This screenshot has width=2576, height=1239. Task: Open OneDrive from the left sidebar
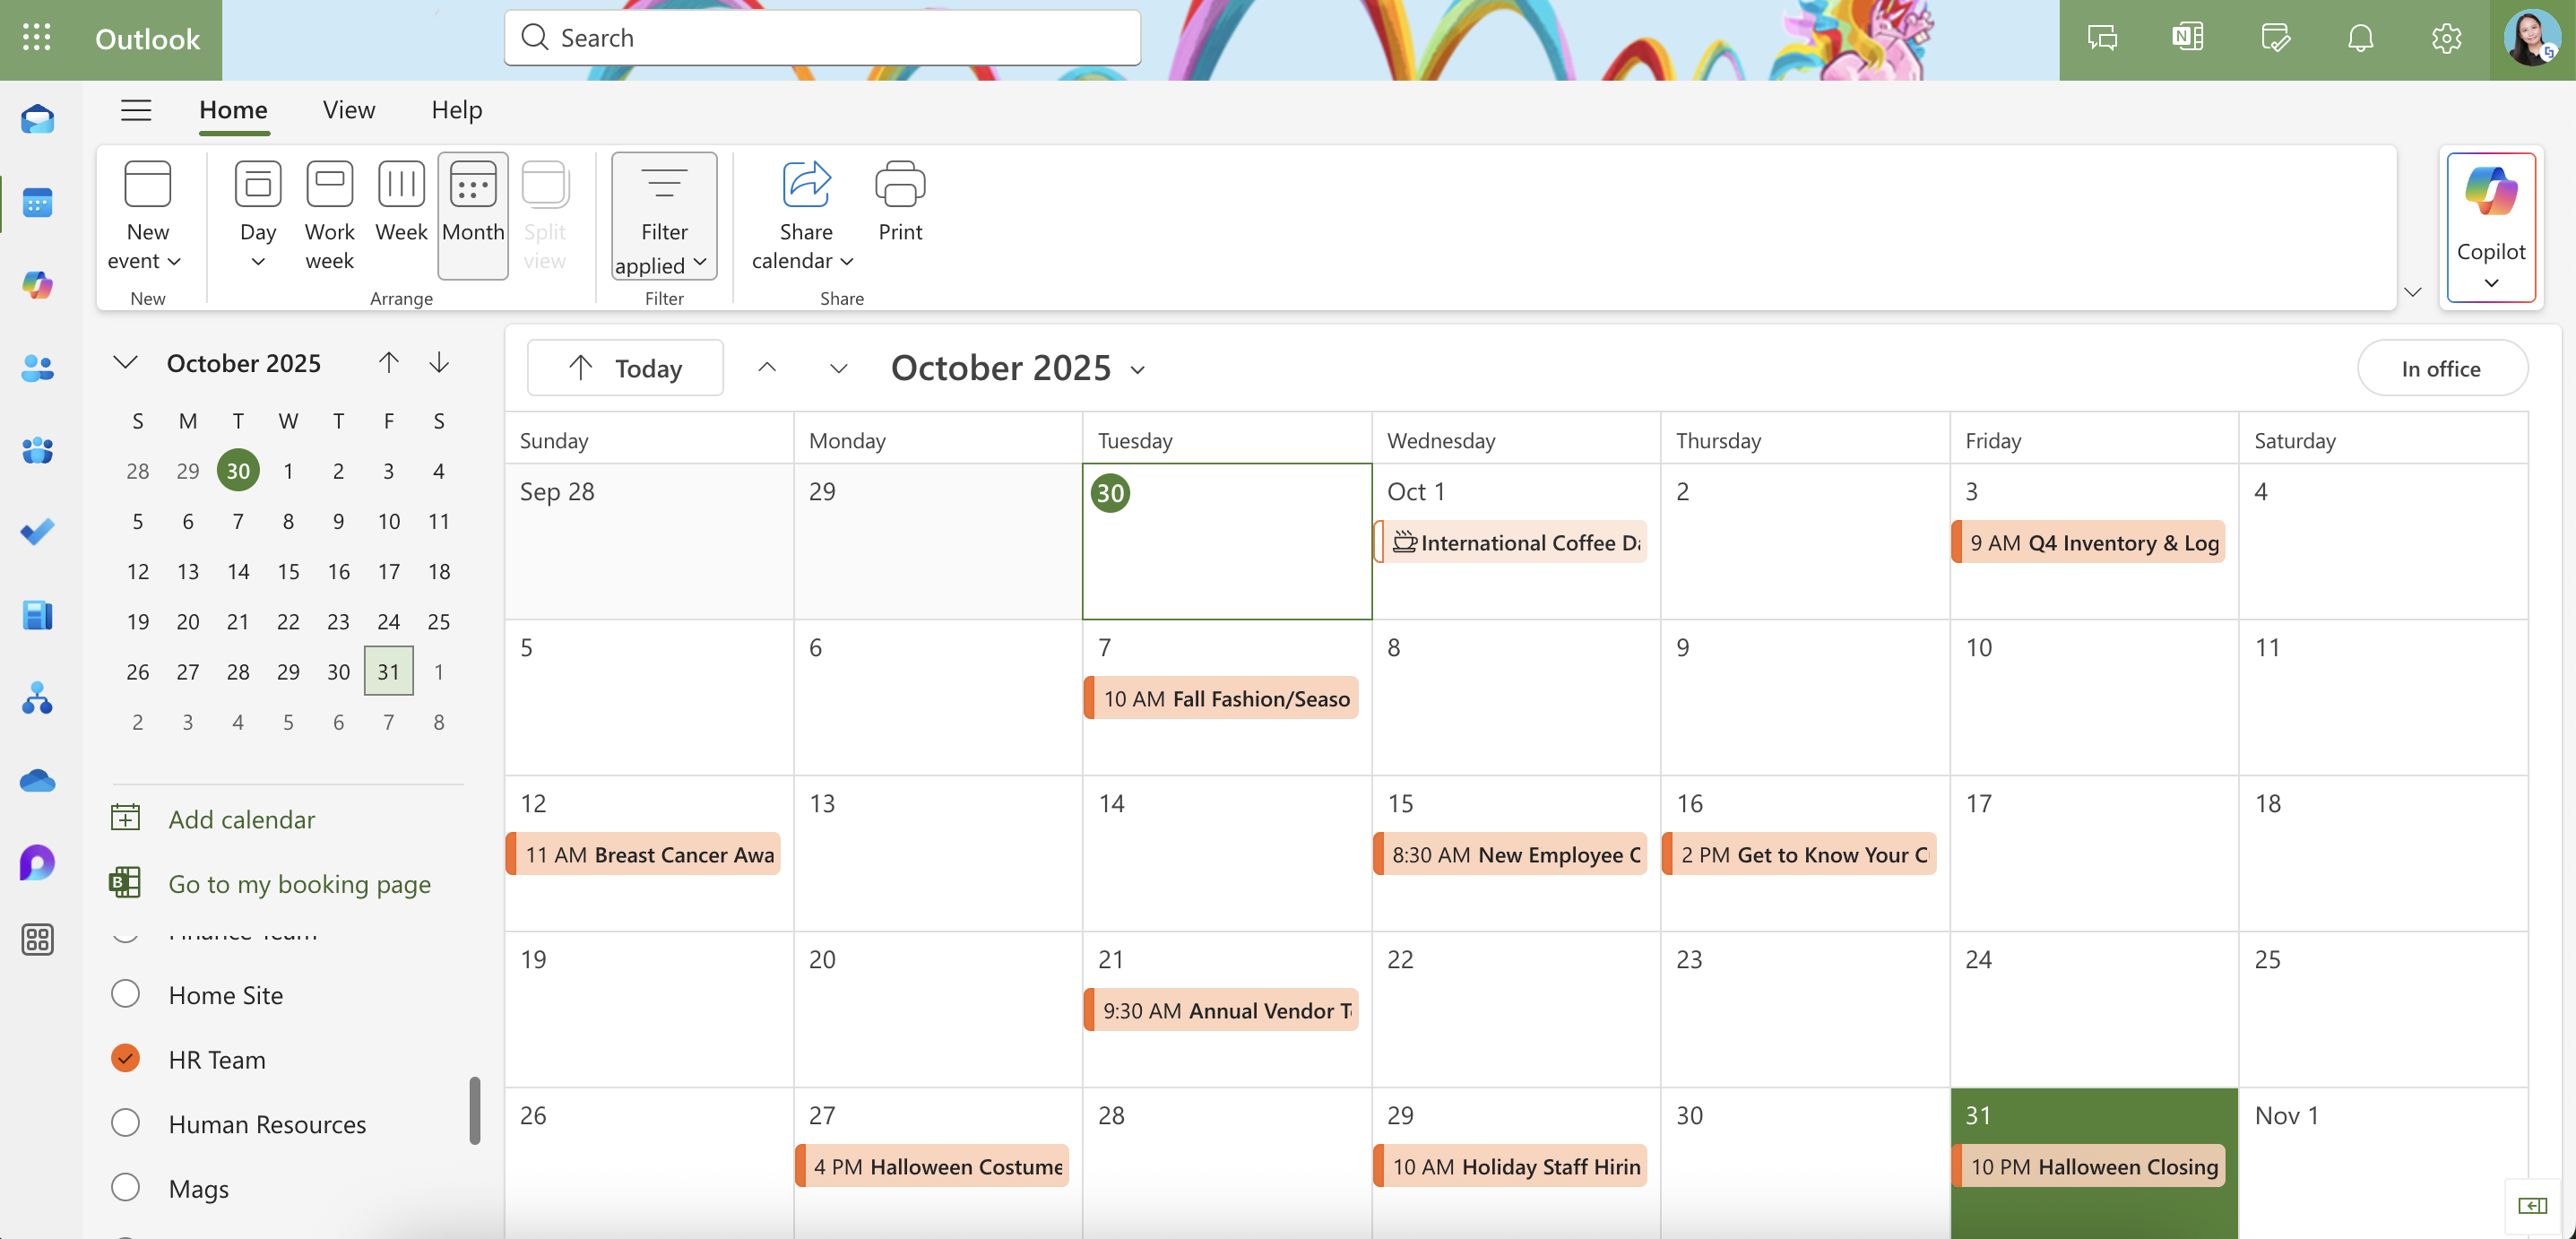37,780
